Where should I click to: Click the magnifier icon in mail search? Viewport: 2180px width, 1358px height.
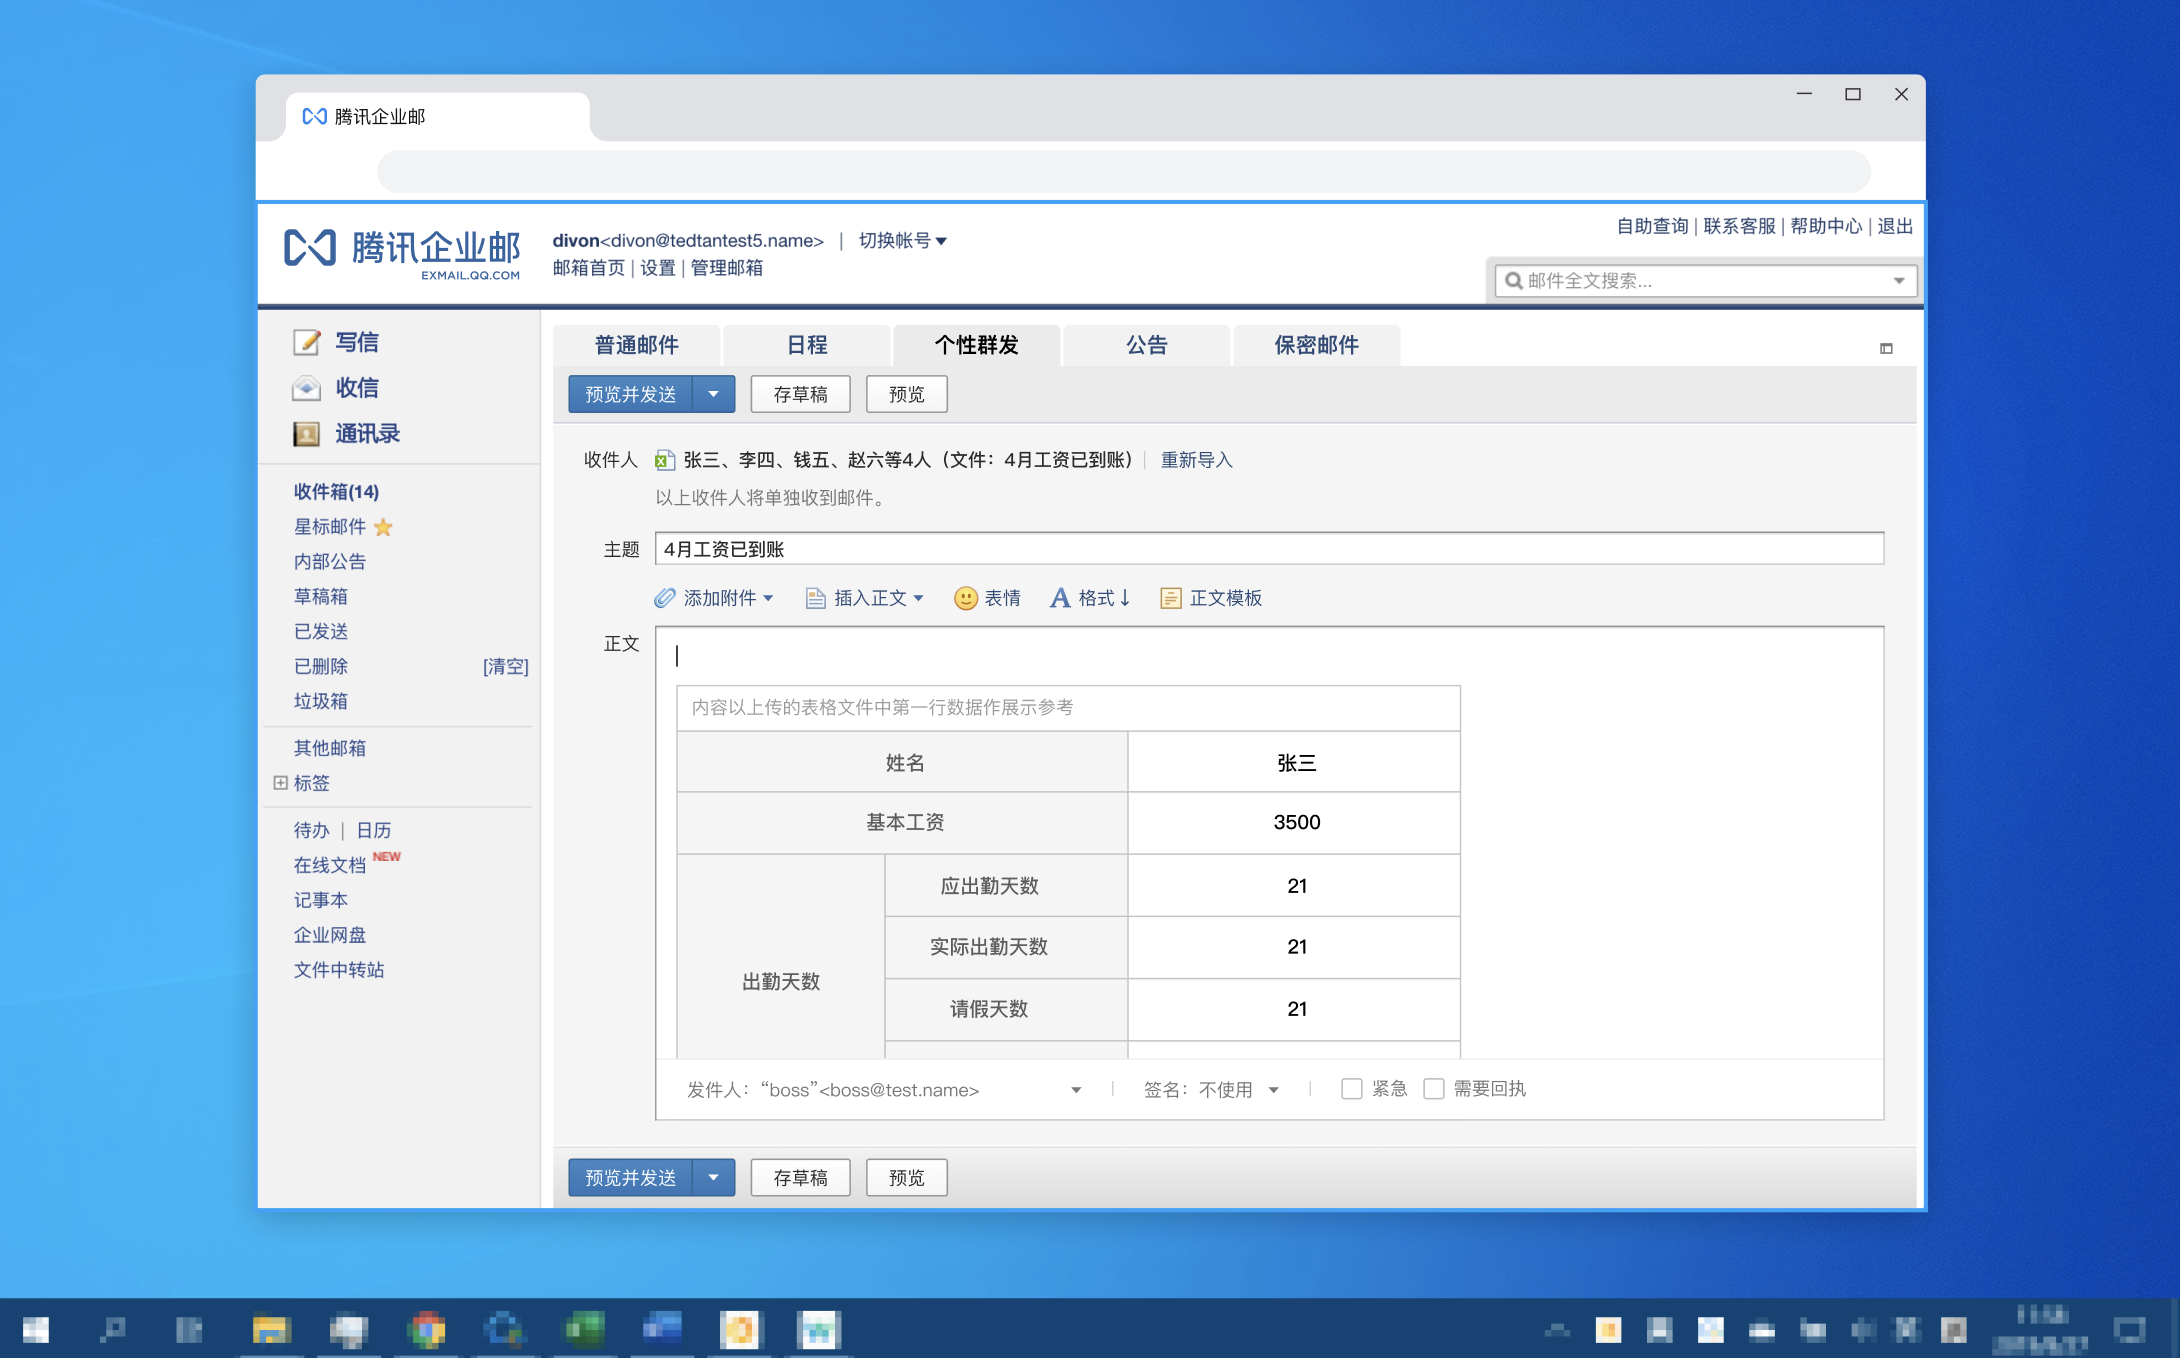click(x=1514, y=281)
